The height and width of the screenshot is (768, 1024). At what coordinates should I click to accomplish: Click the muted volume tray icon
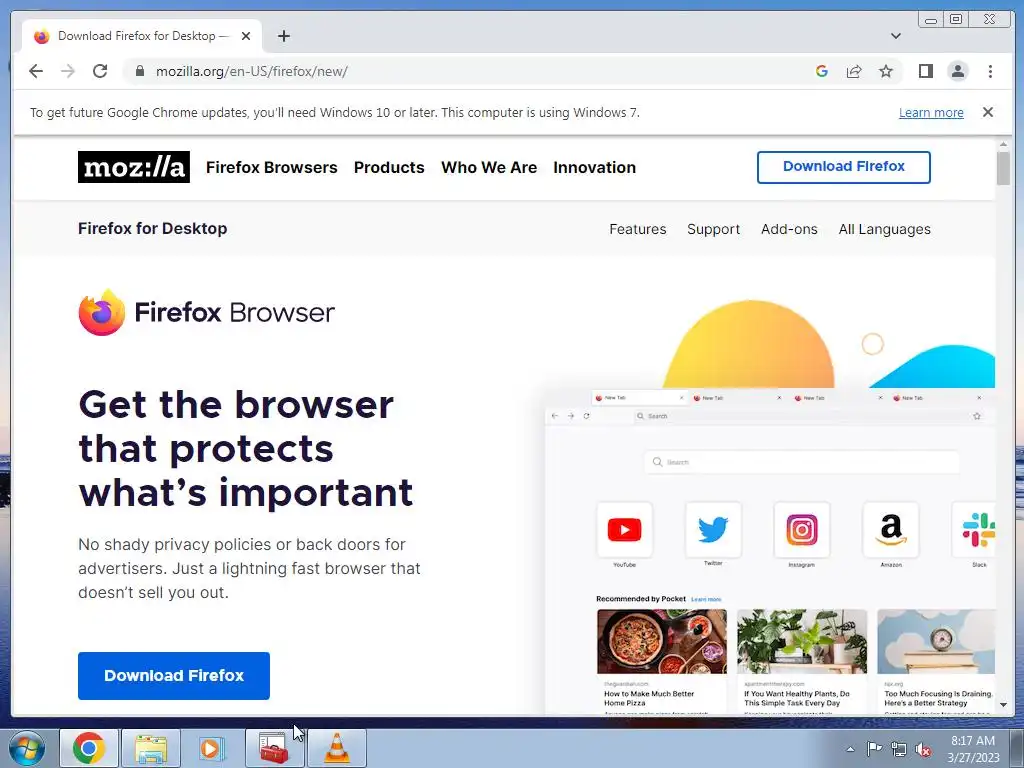pos(923,749)
